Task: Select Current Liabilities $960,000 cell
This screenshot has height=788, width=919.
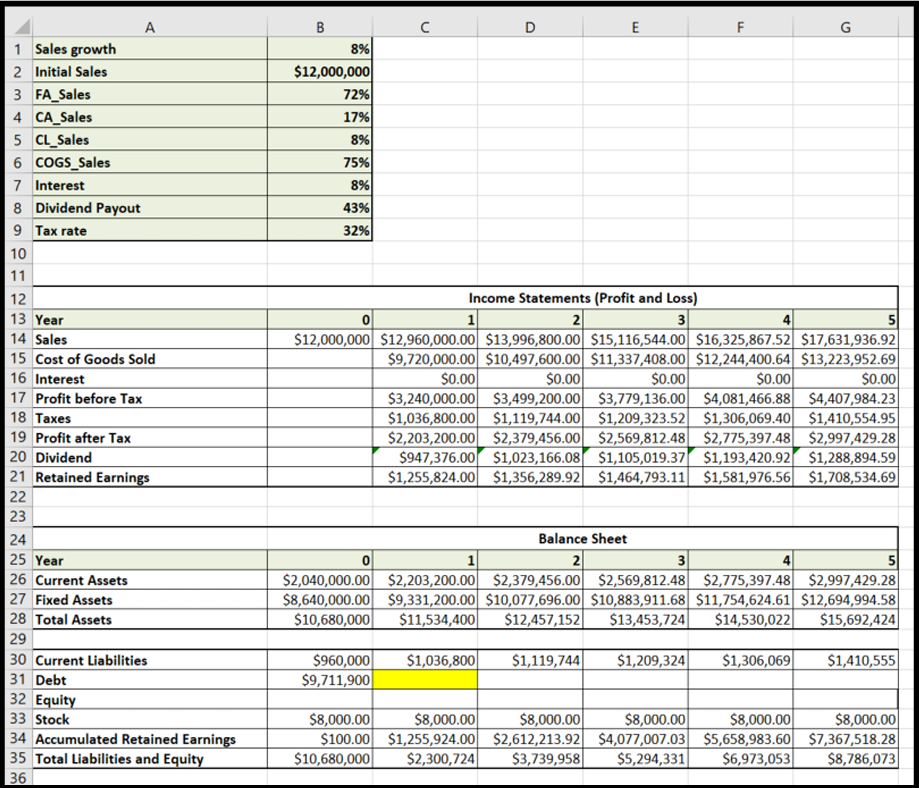Action: click(x=320, y=660)
